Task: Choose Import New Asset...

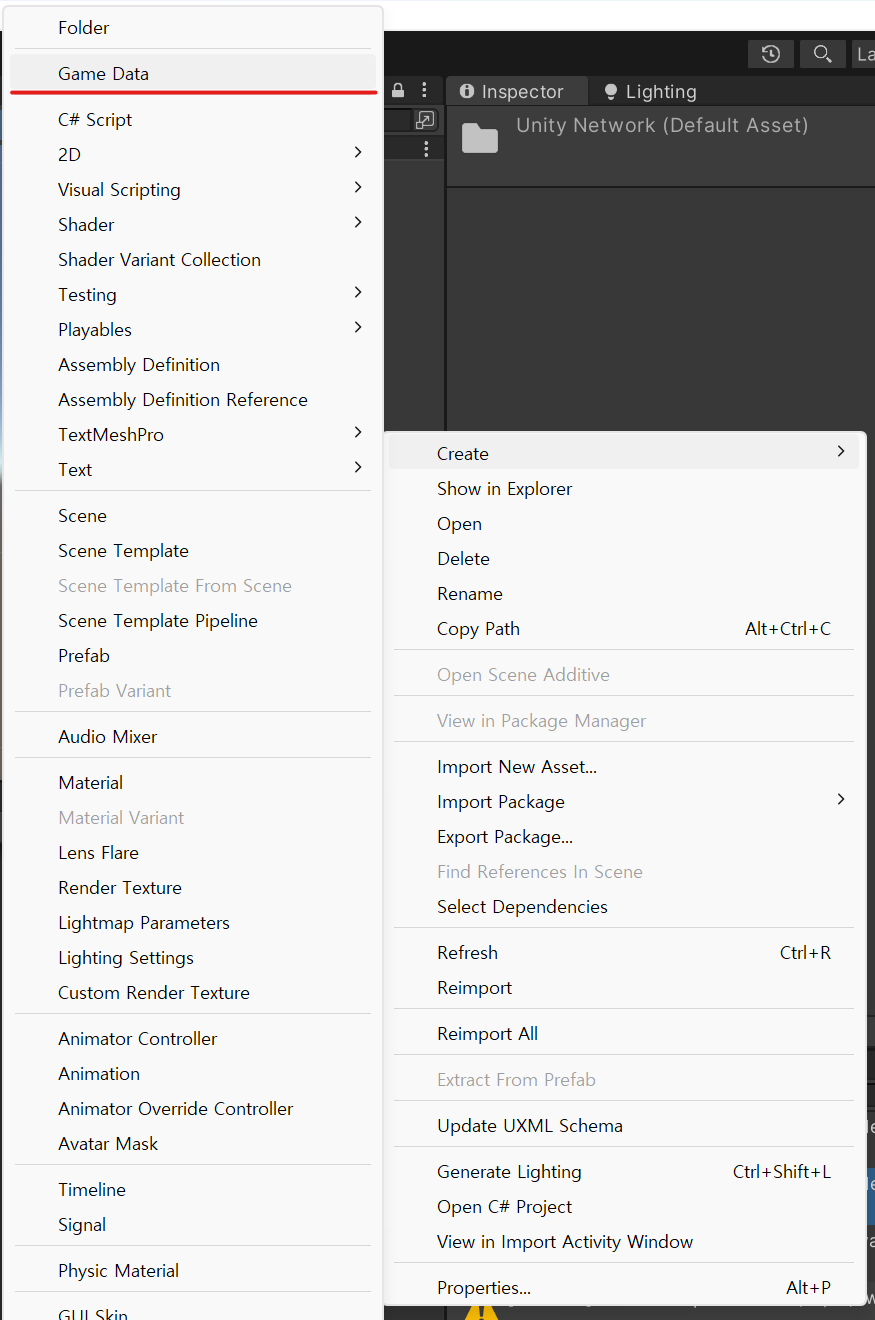Action: 623,767
